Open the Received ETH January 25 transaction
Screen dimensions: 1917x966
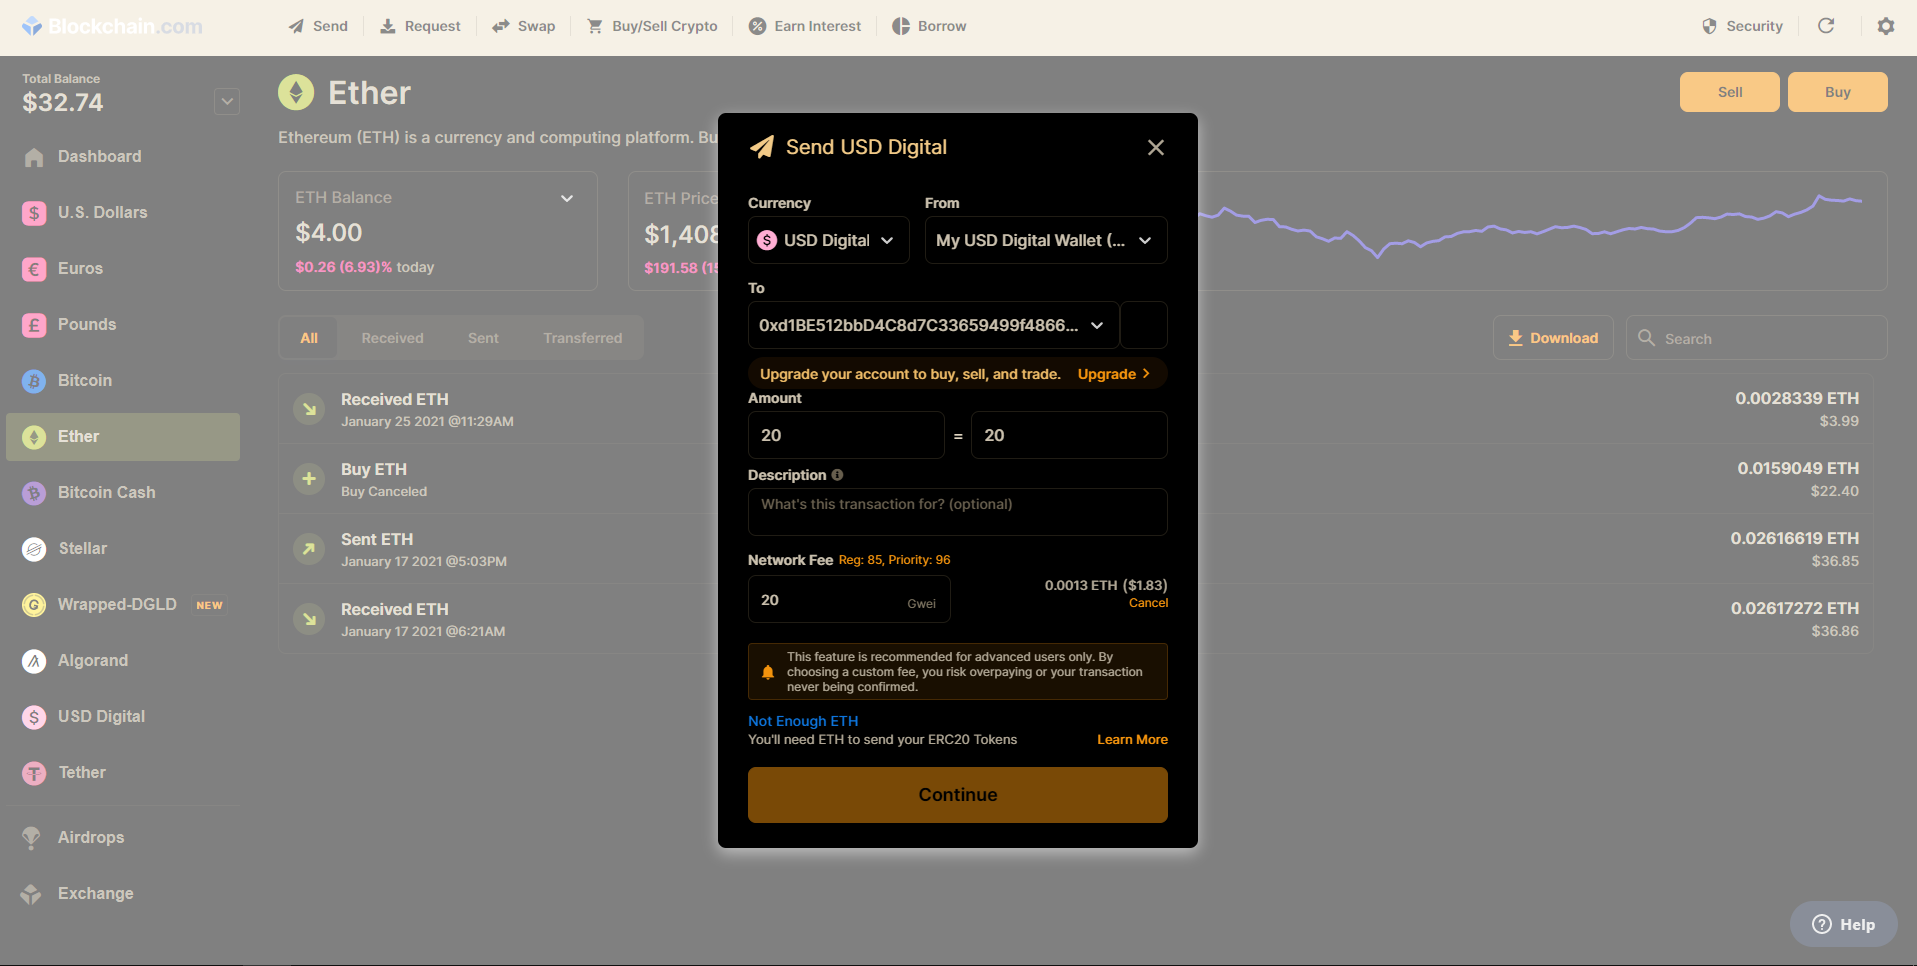point(1075,409)
